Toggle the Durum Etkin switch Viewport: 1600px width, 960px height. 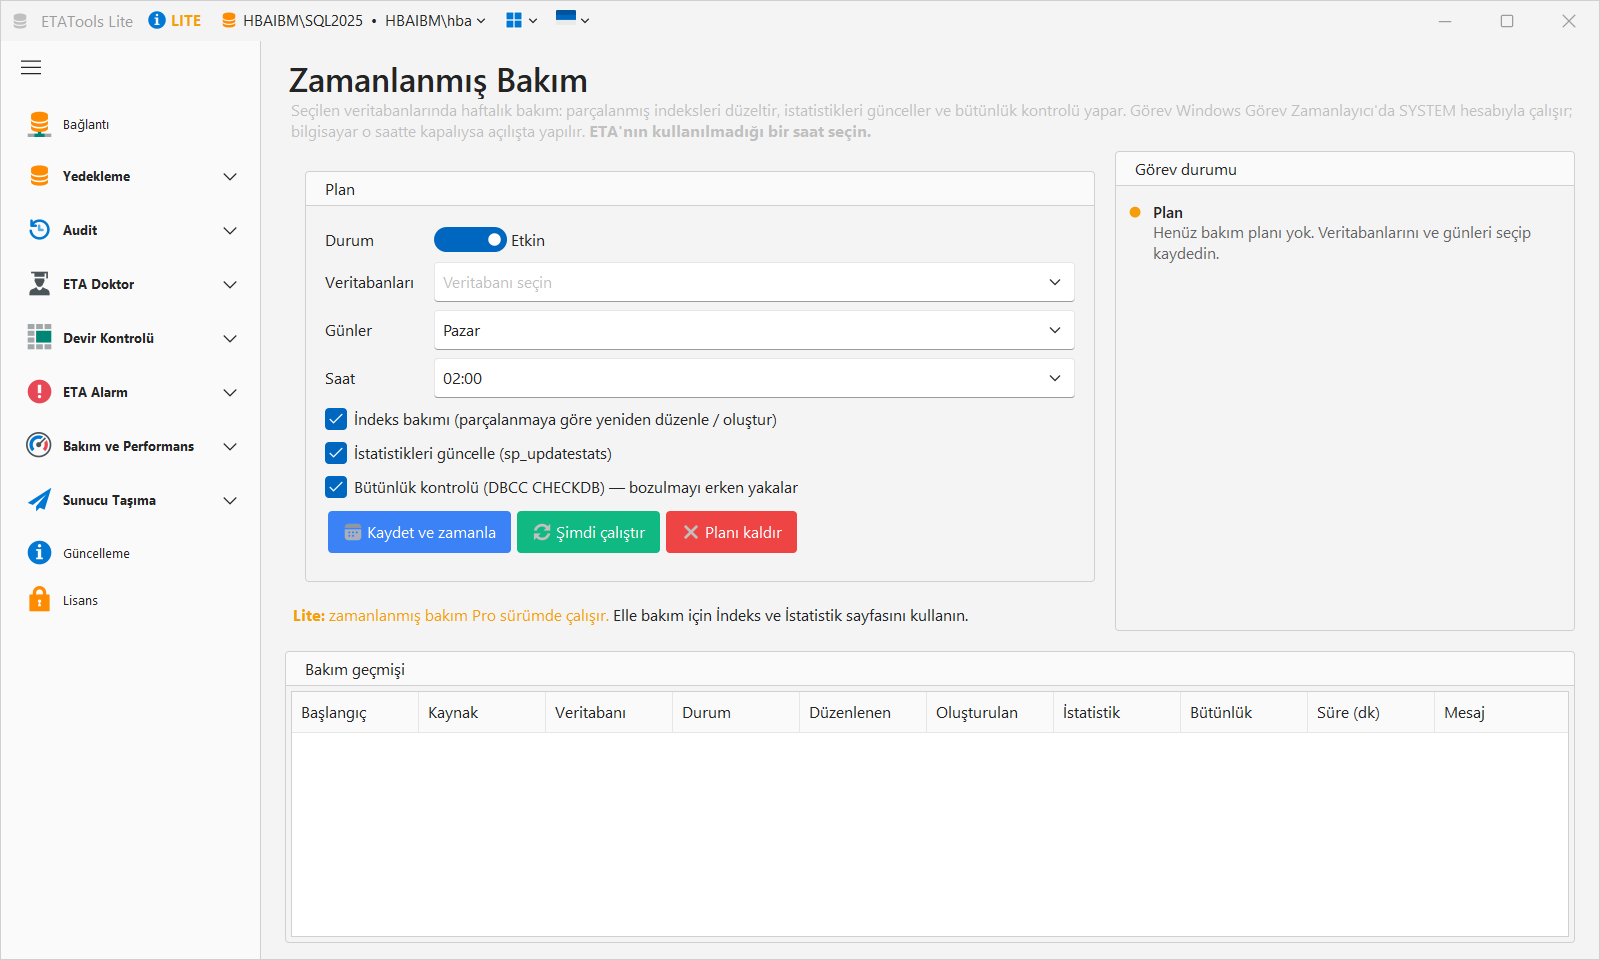click(470, 240)
